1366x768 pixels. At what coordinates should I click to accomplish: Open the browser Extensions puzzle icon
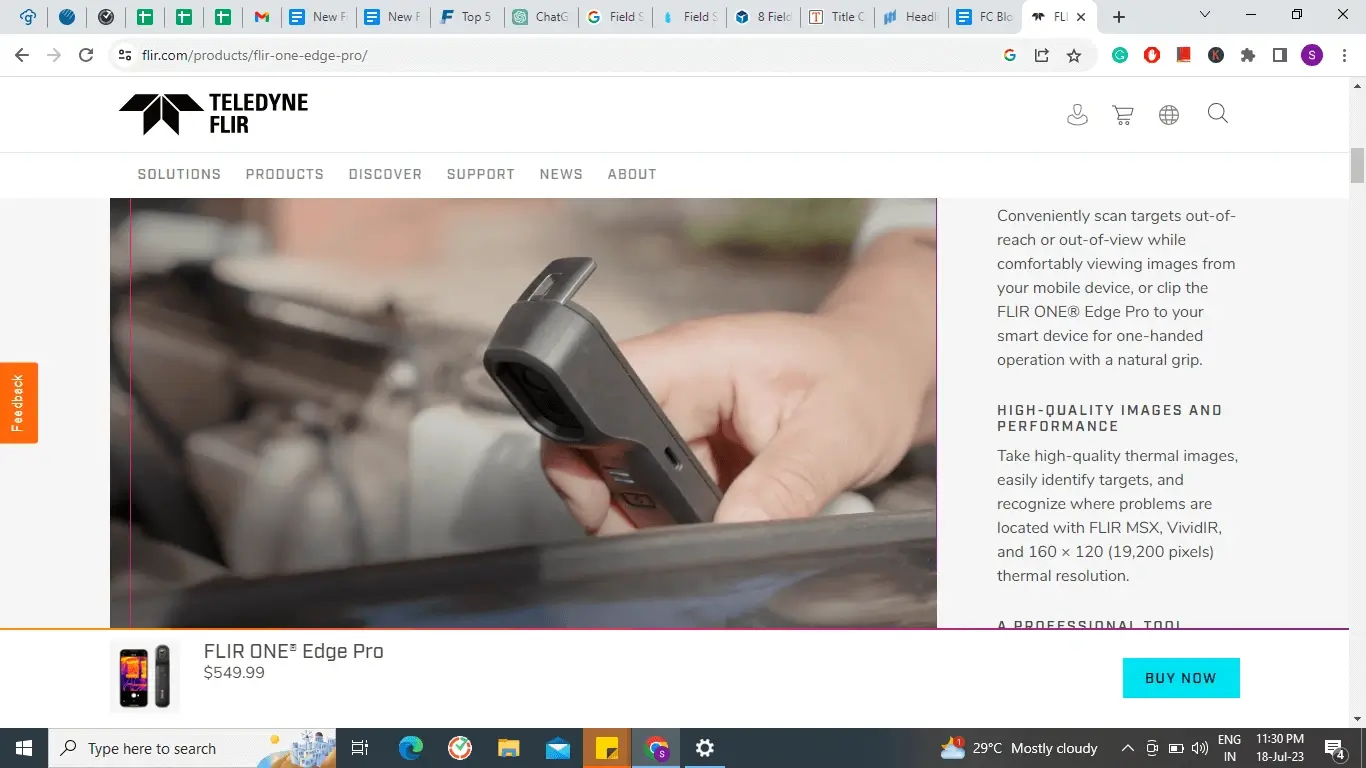coord(1247,55)
